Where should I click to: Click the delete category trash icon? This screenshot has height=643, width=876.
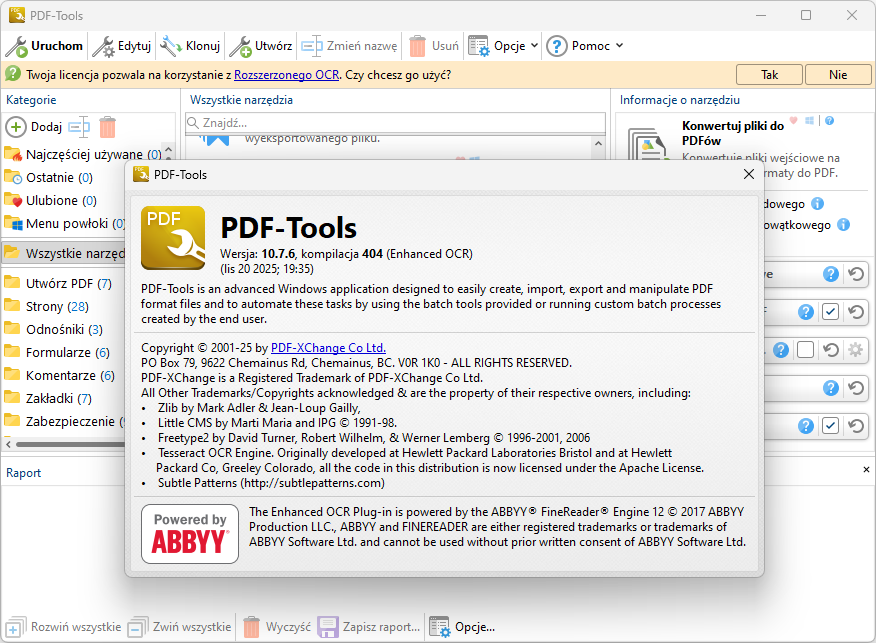107,127
